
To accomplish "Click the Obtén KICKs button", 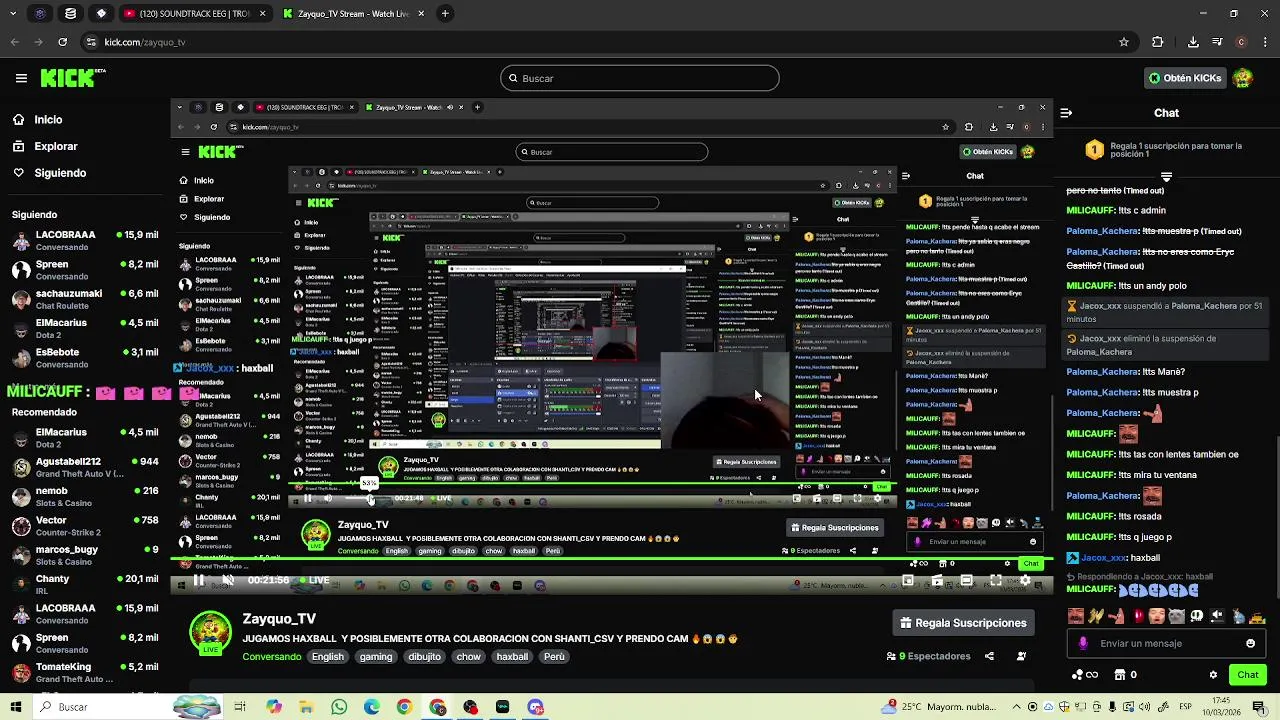I will pyautogui.click(x=1185, y=78).
